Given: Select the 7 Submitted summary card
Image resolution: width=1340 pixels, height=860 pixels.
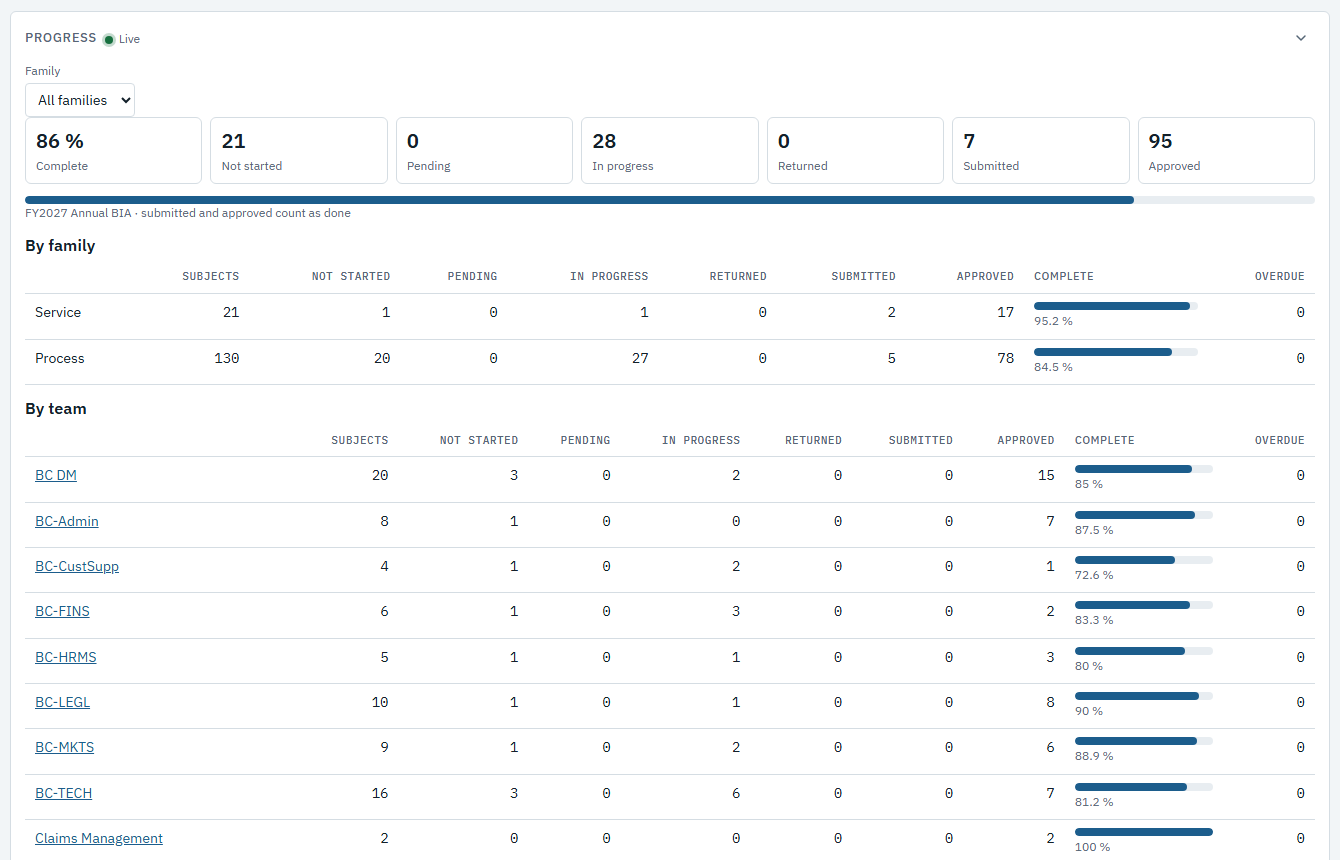Looking at the screenshot, I should point(1041,151).
